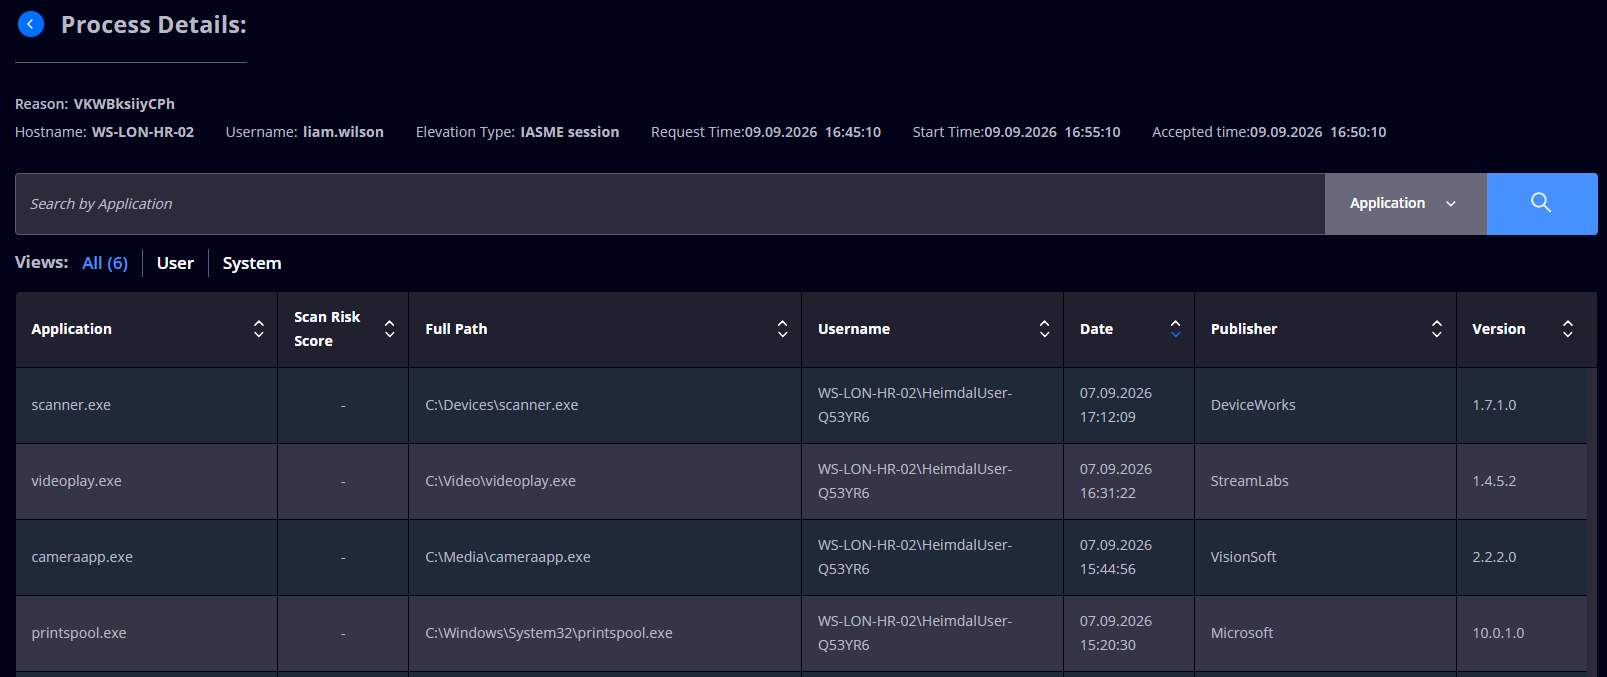Sort by the Scan Risk Score column
Screen dimensions: 1607x677
(390, 329)
